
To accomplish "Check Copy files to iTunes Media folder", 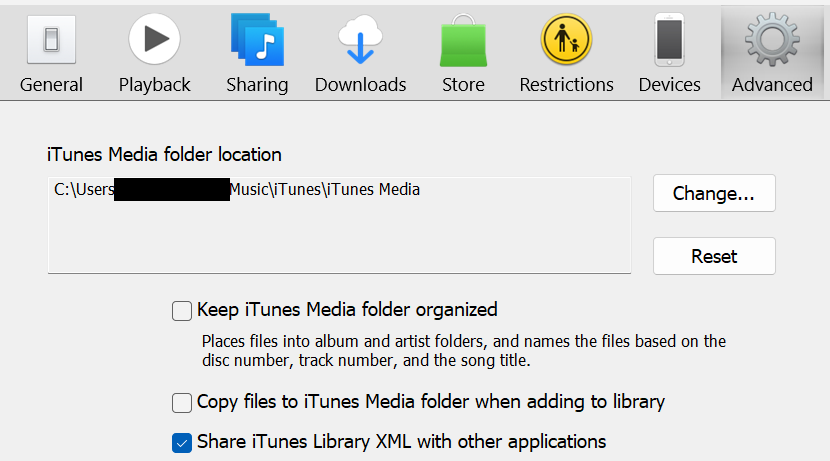I will (x=182, y=403).
